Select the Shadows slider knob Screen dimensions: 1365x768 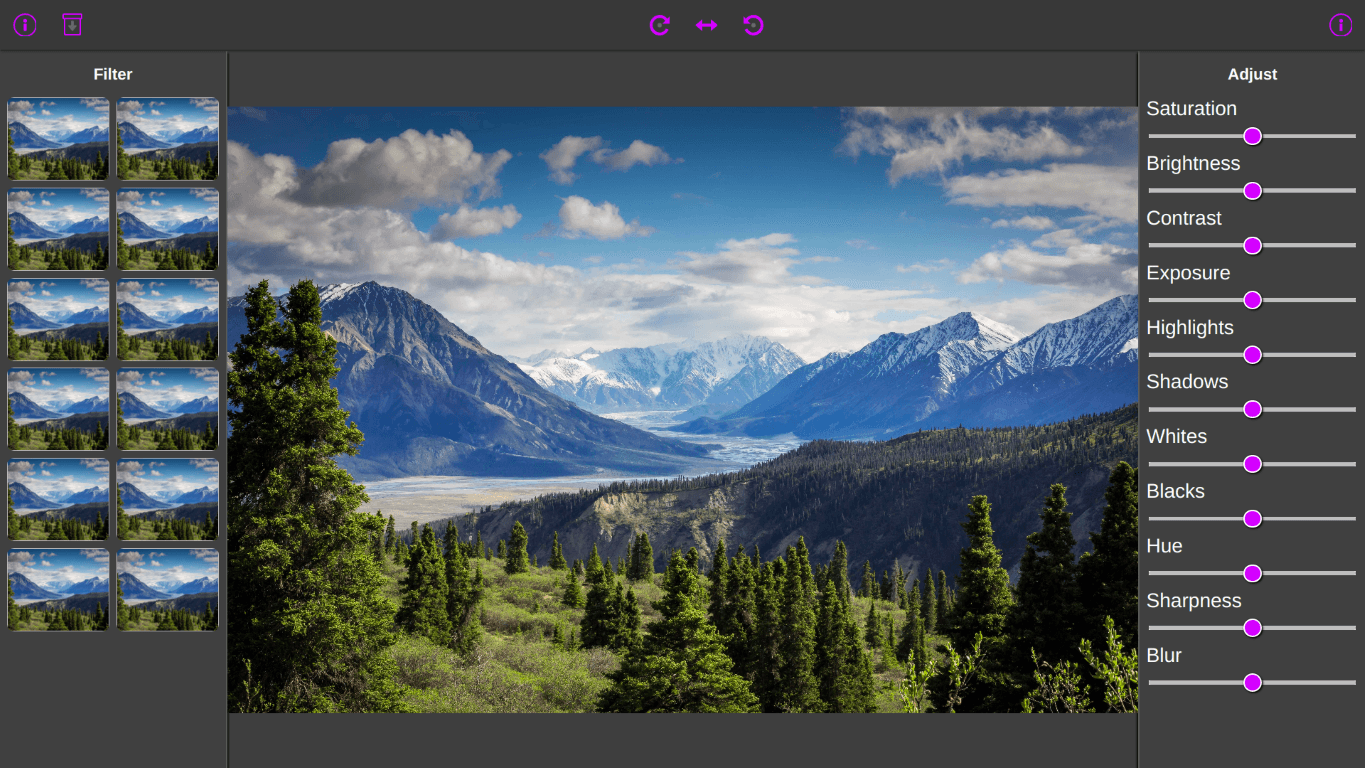pyautogui.click(x=1252, y=409)
